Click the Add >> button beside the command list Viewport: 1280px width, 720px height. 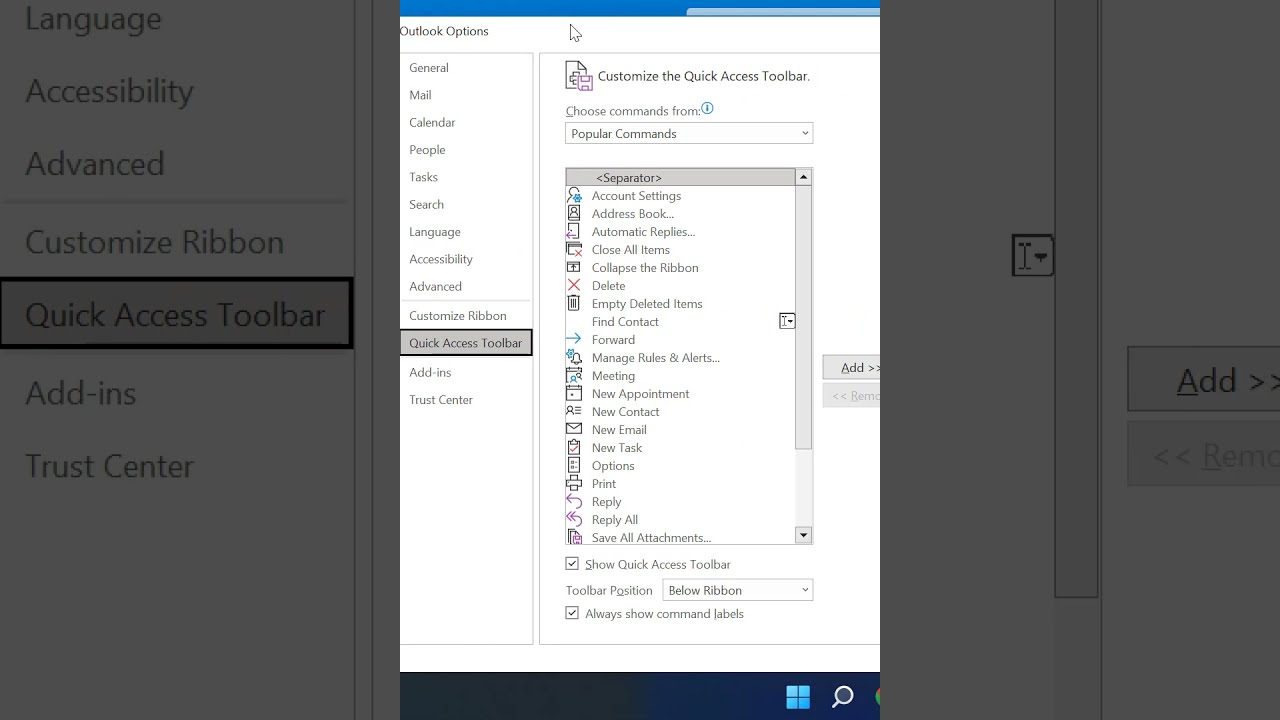pos(852,368)
